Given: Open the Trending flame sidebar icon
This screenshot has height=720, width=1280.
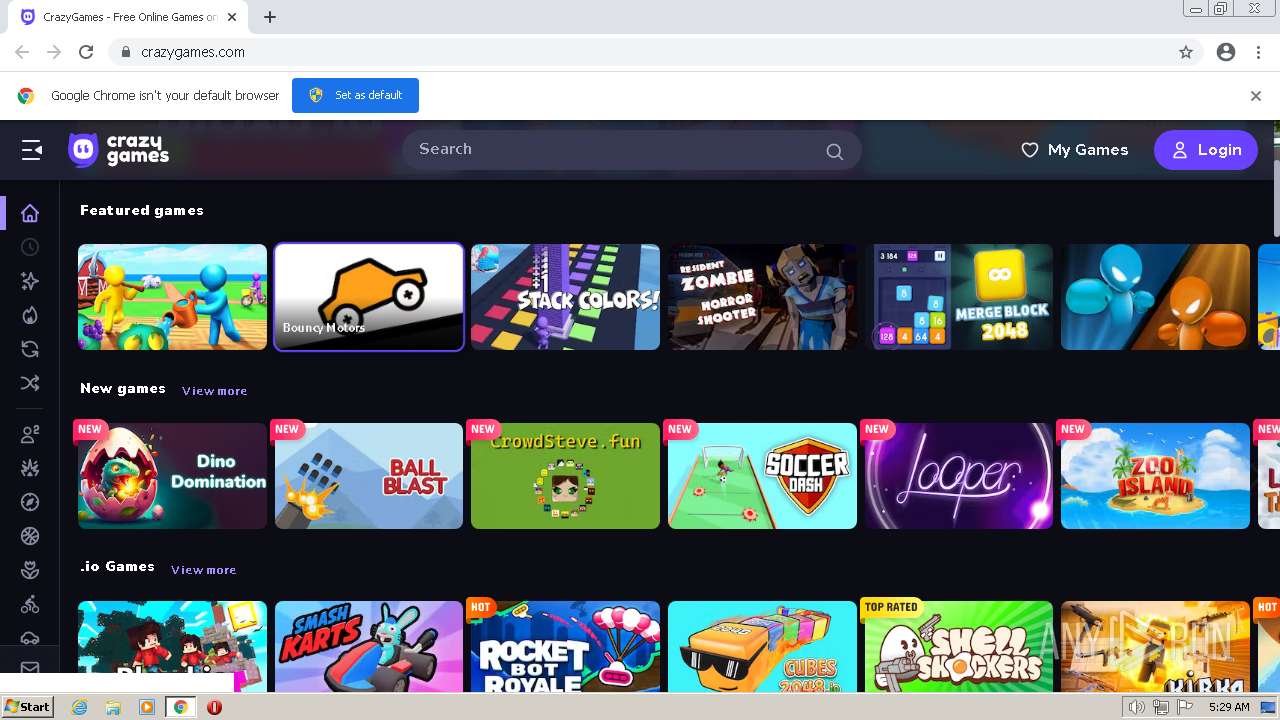Looking at the screenshot, I should pyautogui.click(x=30, y=315).
